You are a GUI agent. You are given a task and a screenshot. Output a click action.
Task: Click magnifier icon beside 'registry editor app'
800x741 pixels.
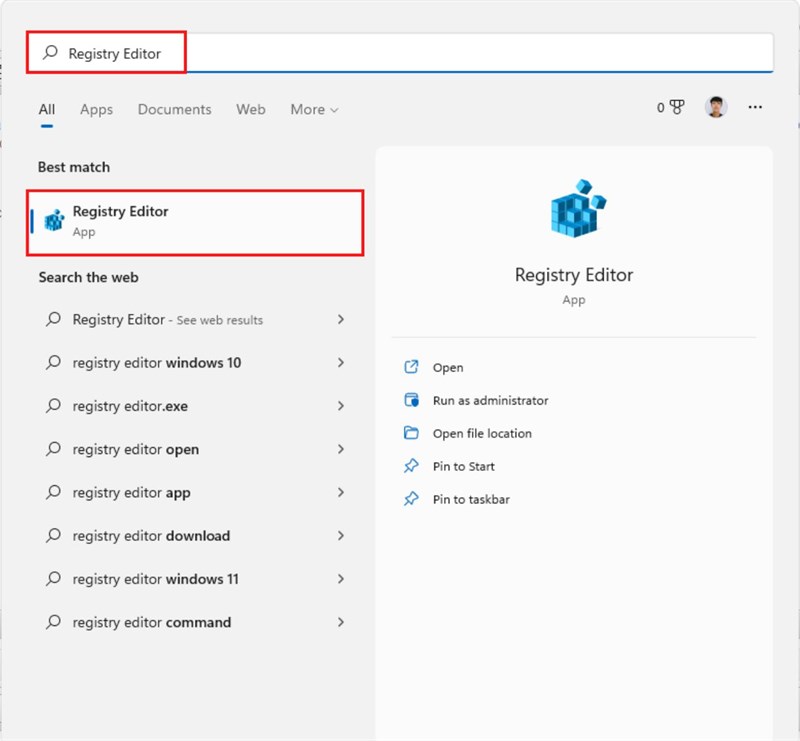pos(53,492)
